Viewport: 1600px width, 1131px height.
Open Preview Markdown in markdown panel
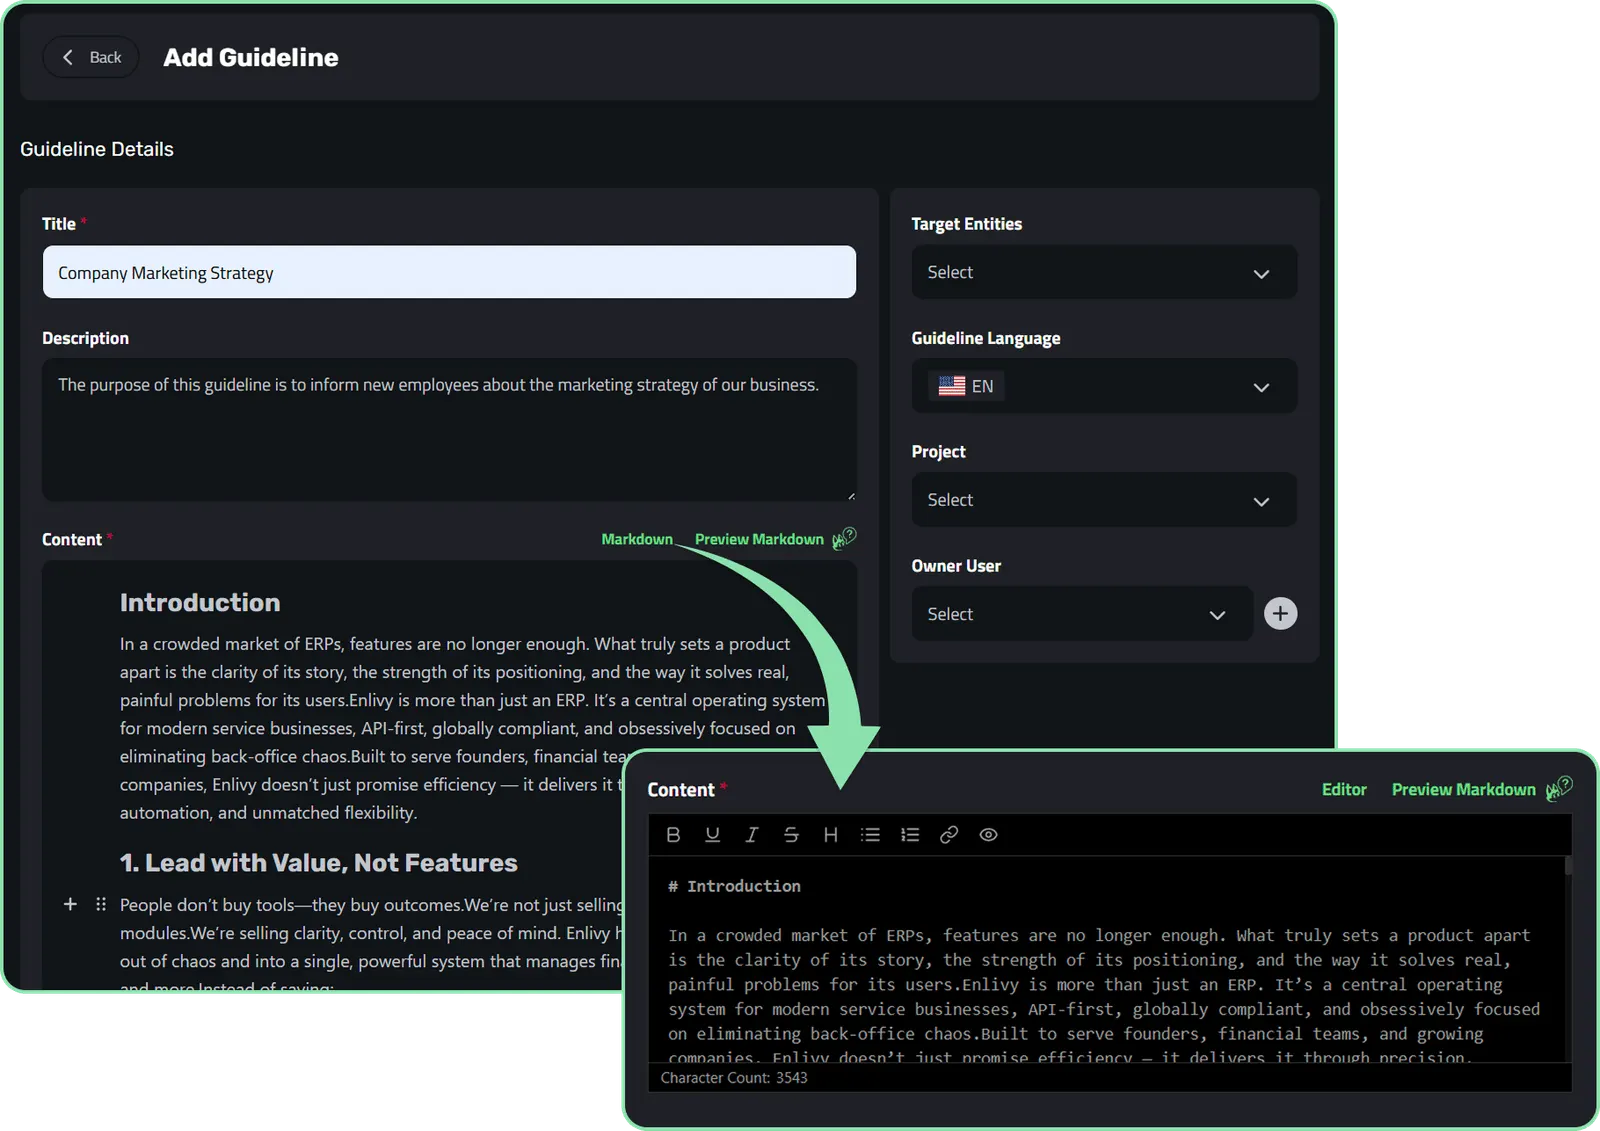[x=1463, y=789]
